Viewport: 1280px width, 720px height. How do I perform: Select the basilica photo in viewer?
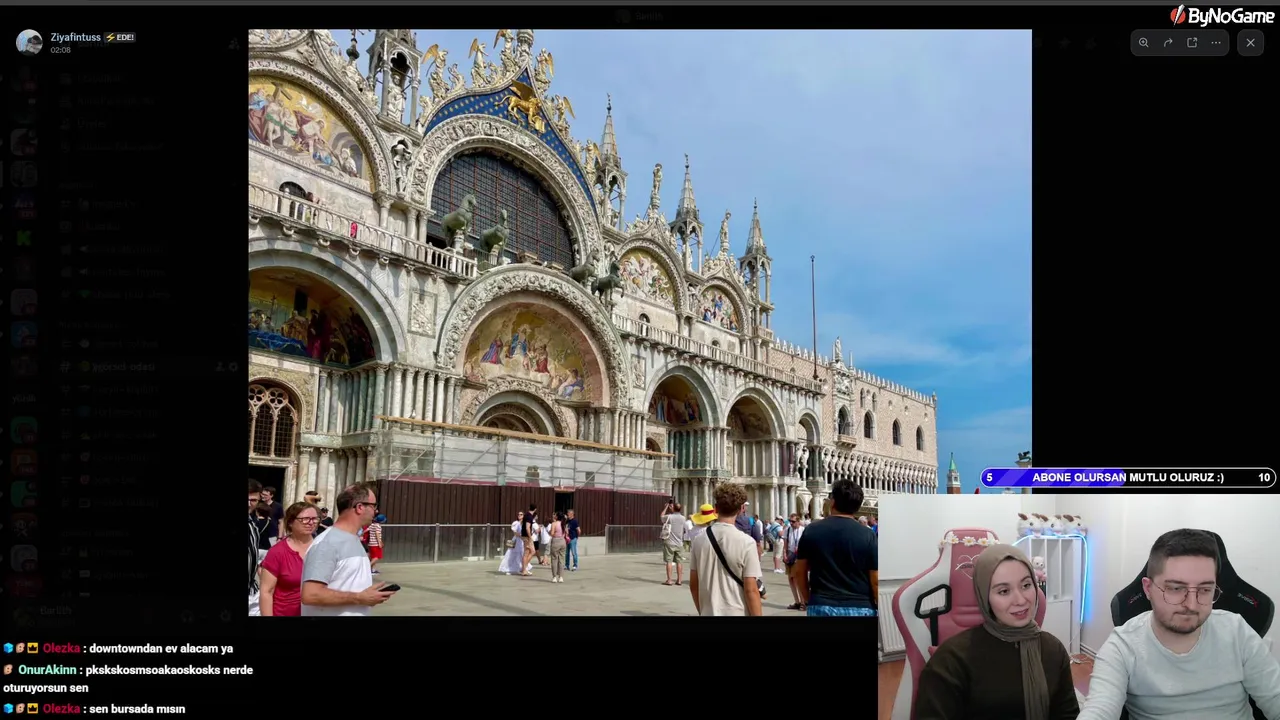coord(640,322)
